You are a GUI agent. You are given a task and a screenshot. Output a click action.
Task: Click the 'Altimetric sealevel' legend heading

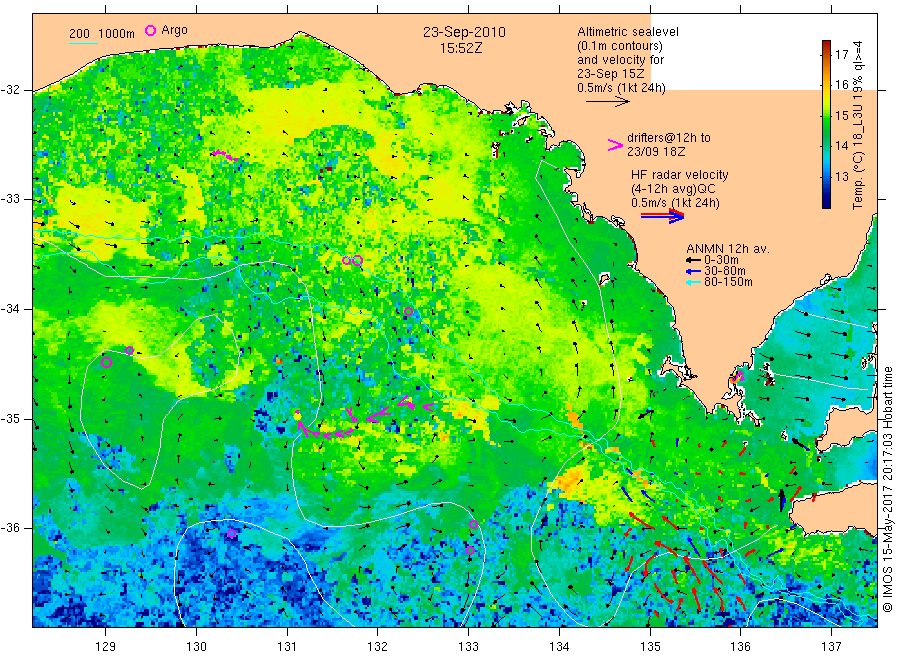coord(628,32)
